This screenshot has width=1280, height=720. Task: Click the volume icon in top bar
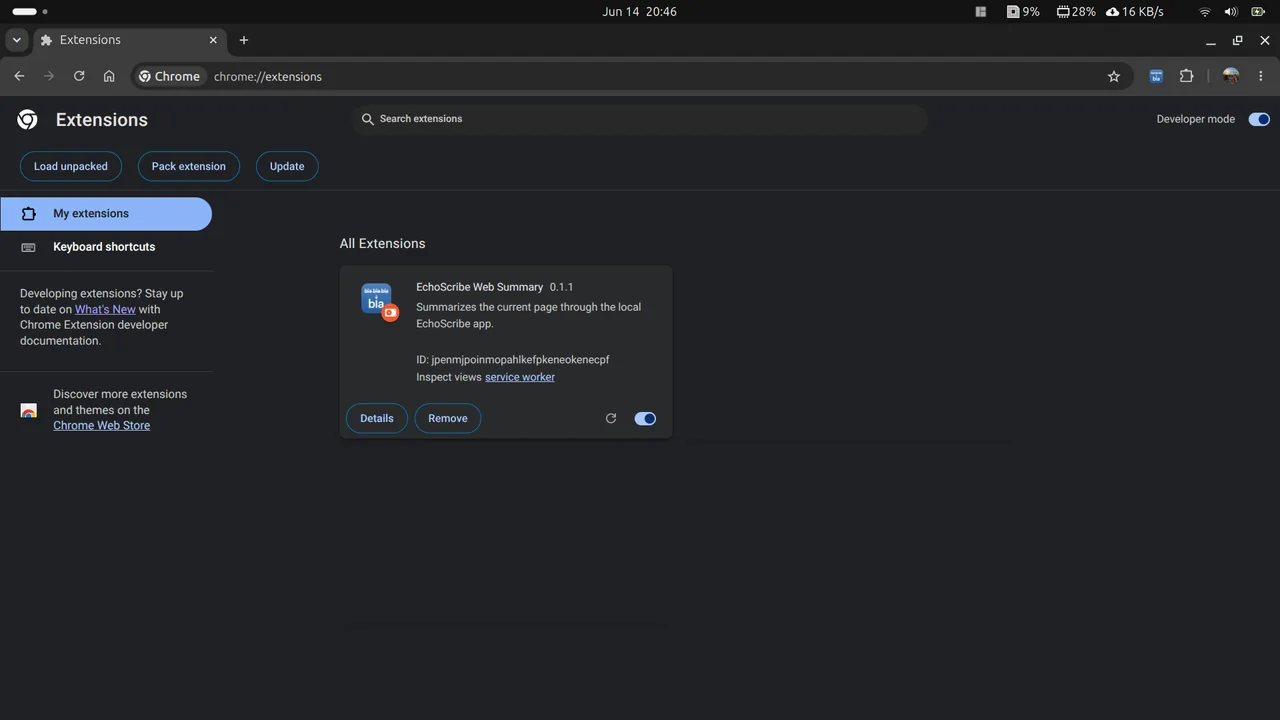(1230, 12)
